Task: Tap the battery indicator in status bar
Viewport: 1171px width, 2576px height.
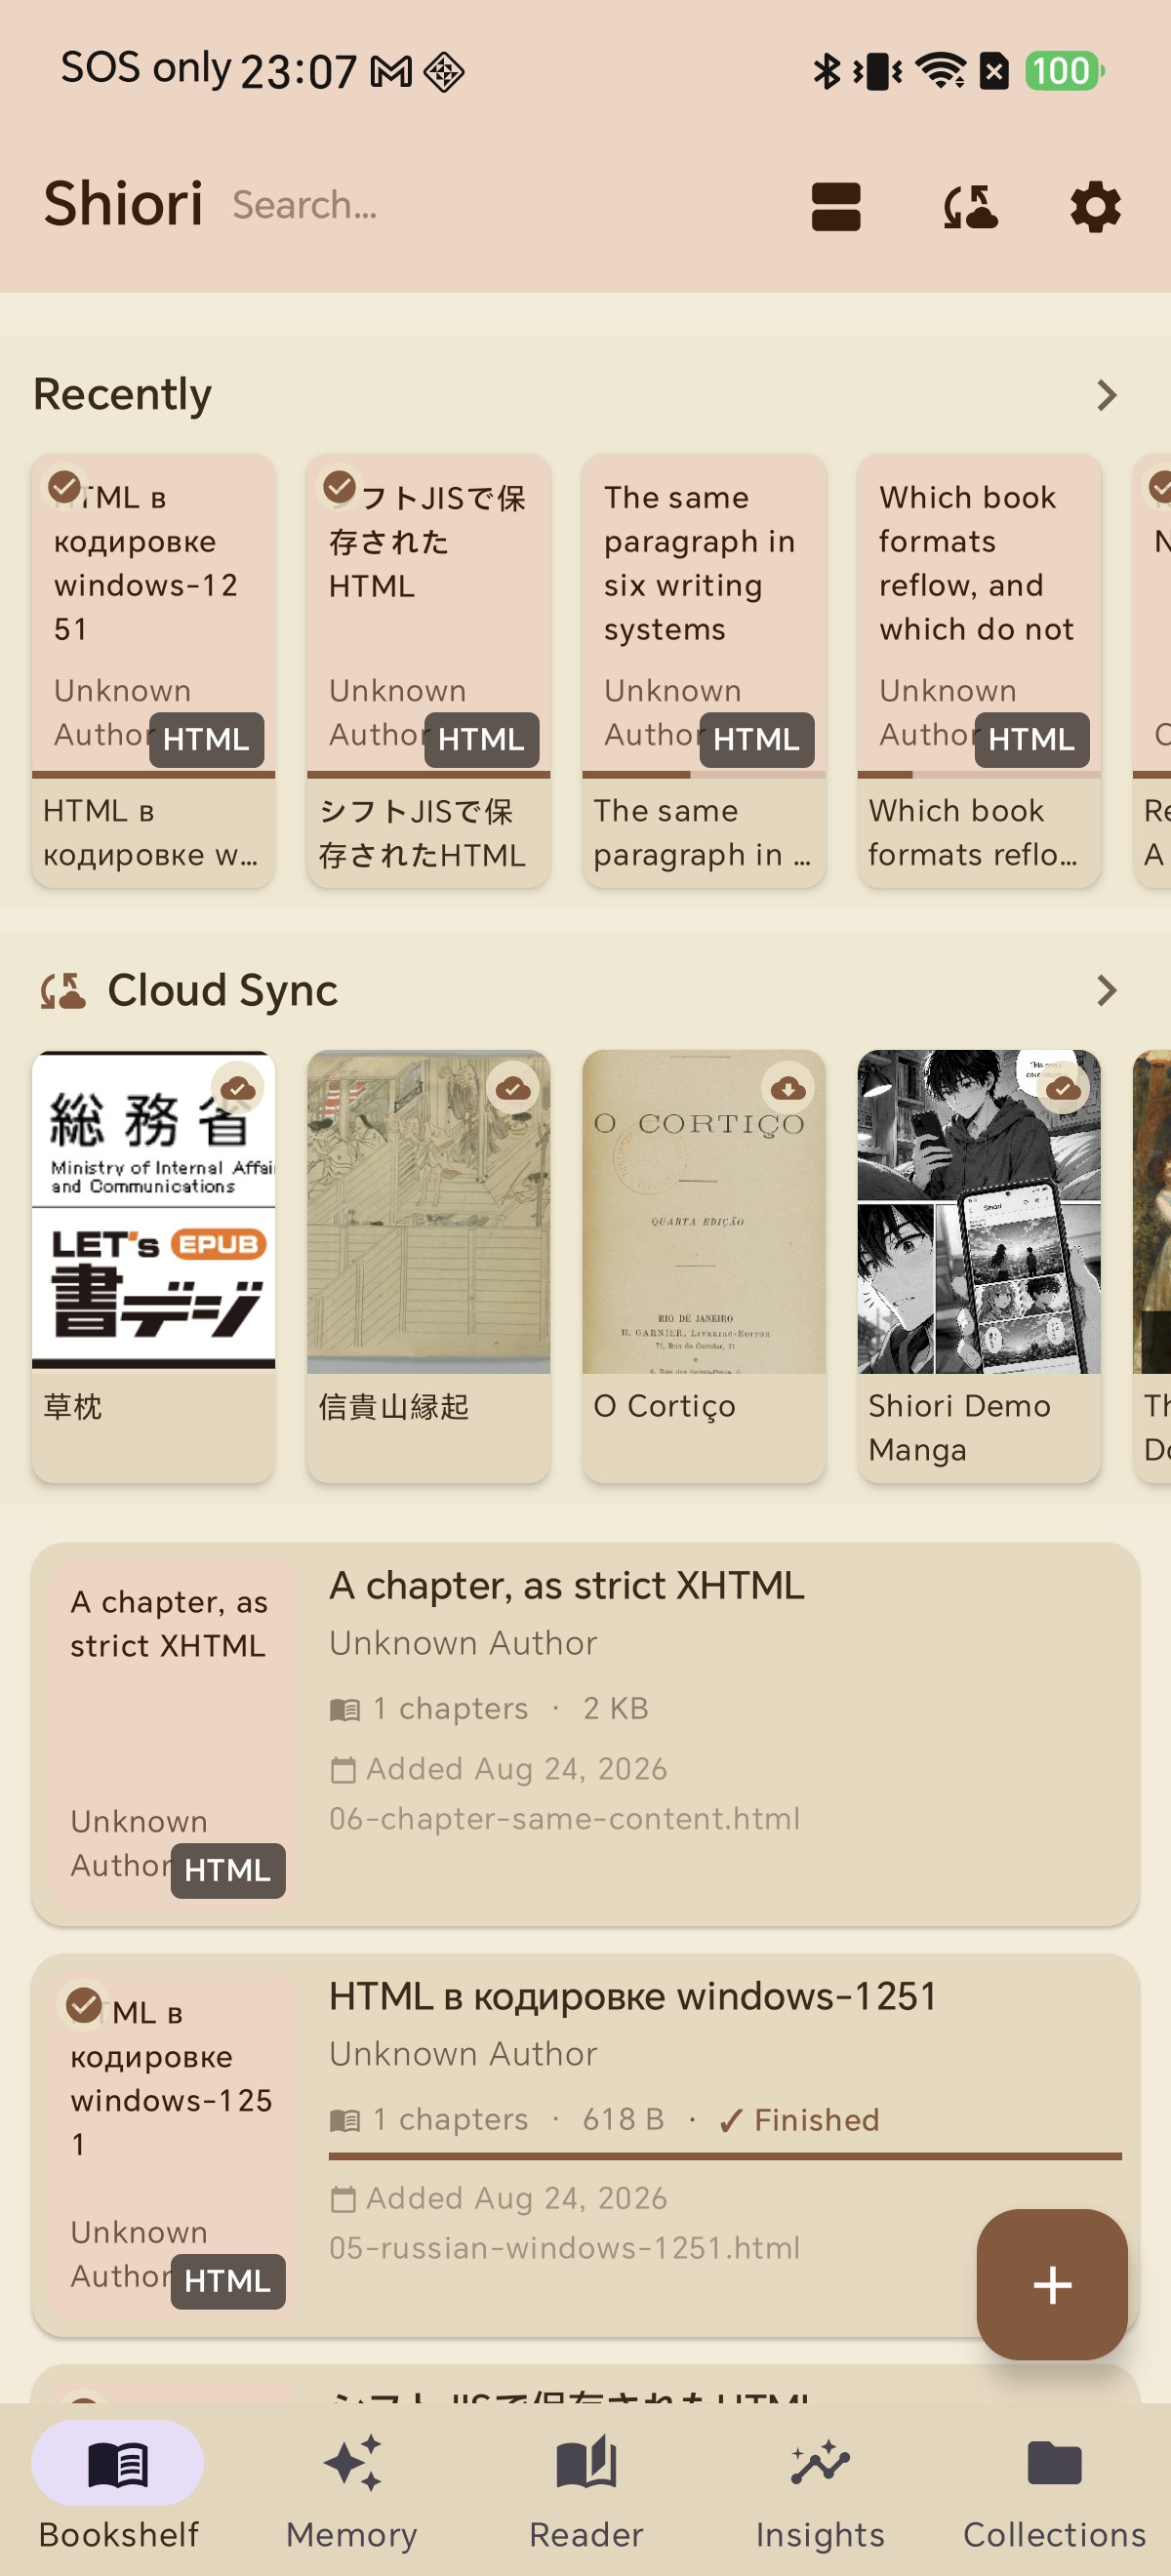Action: tap(1064, 71)
